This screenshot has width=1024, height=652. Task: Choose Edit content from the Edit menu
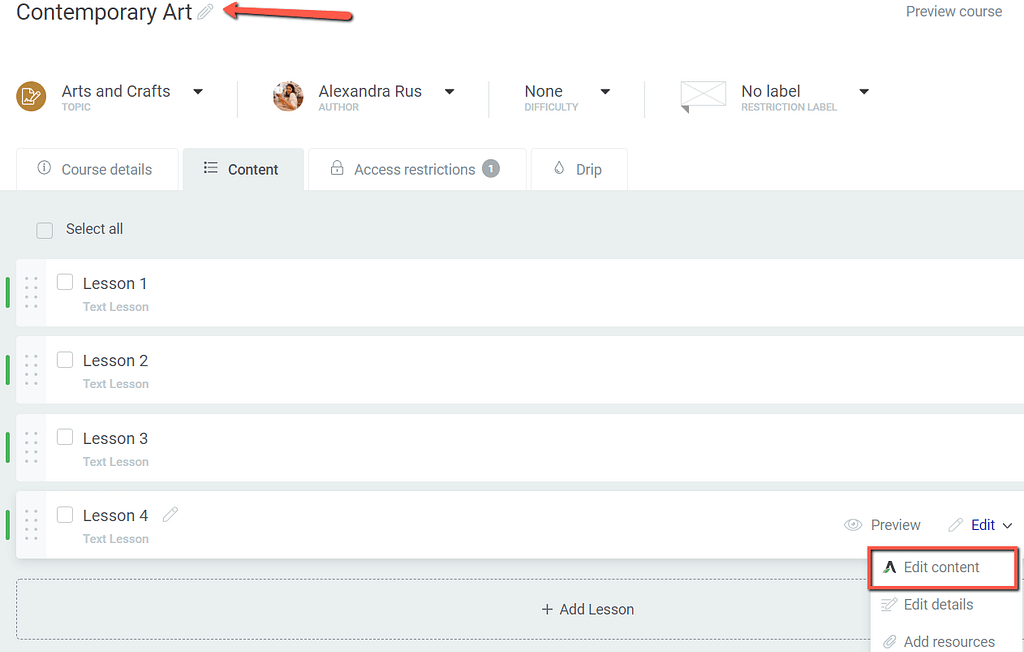pos(941,567)
